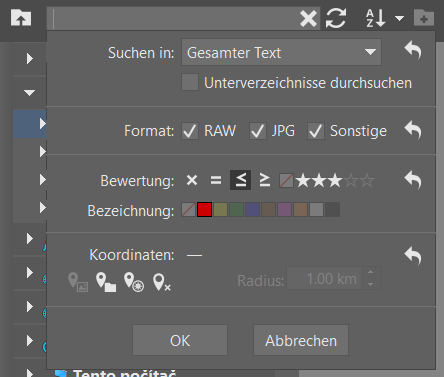Set rating to four stars
Viewport: 444px width, 377px height.
point(351,180)
